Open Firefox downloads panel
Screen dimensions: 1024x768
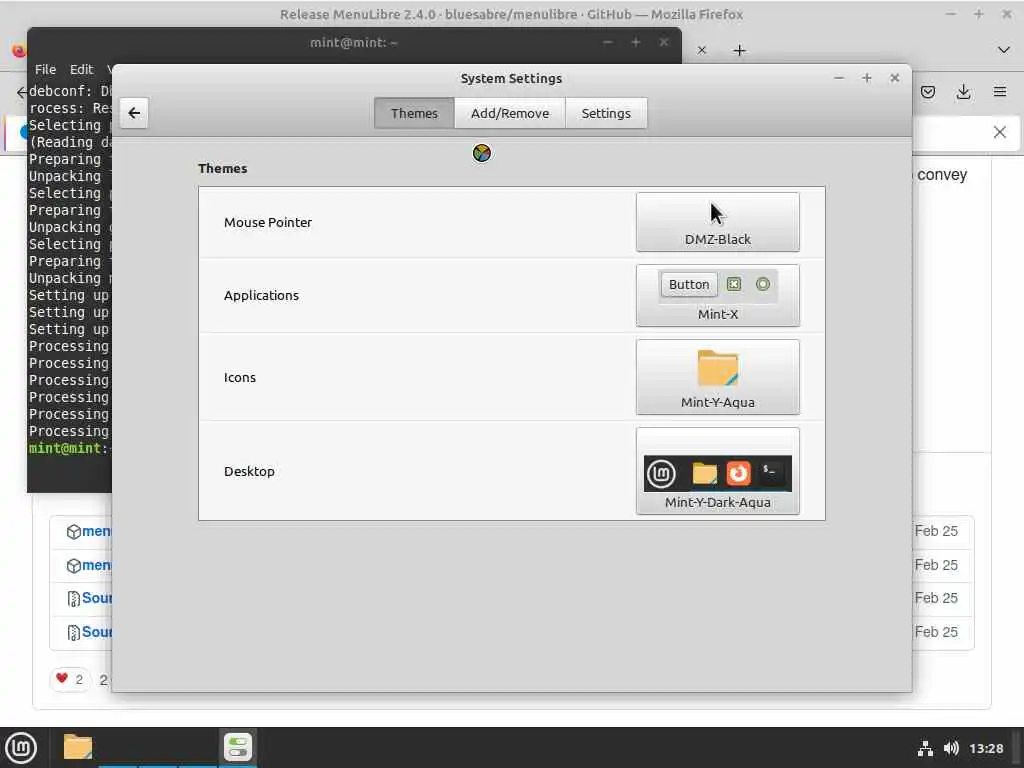(x=963, y=92)
